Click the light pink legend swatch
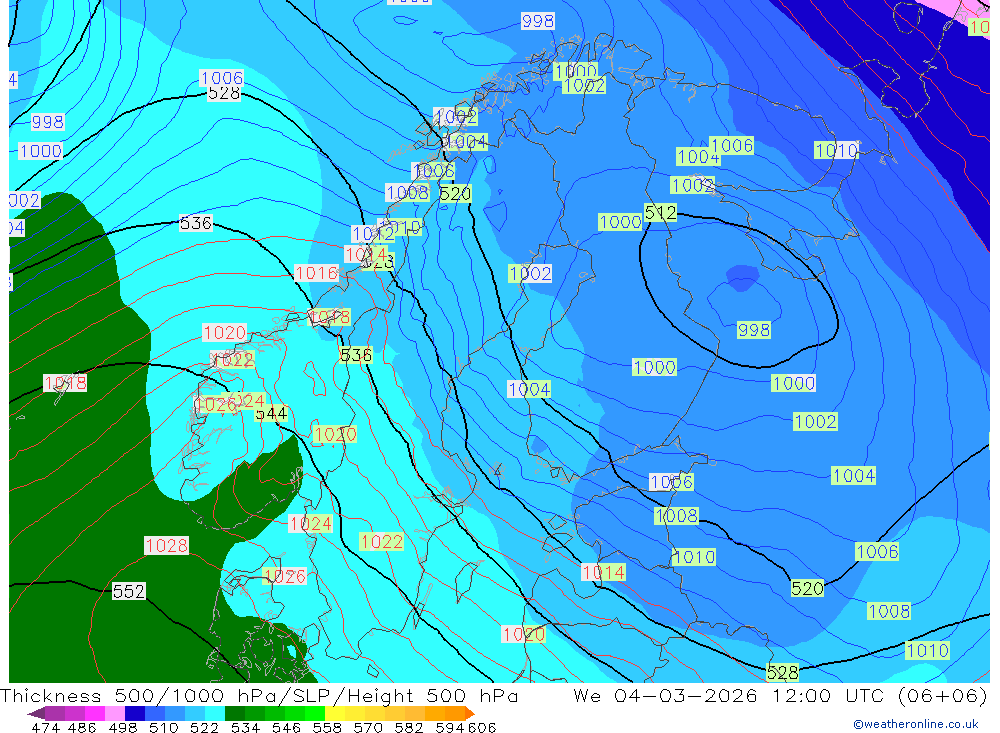 pos(115,713)
